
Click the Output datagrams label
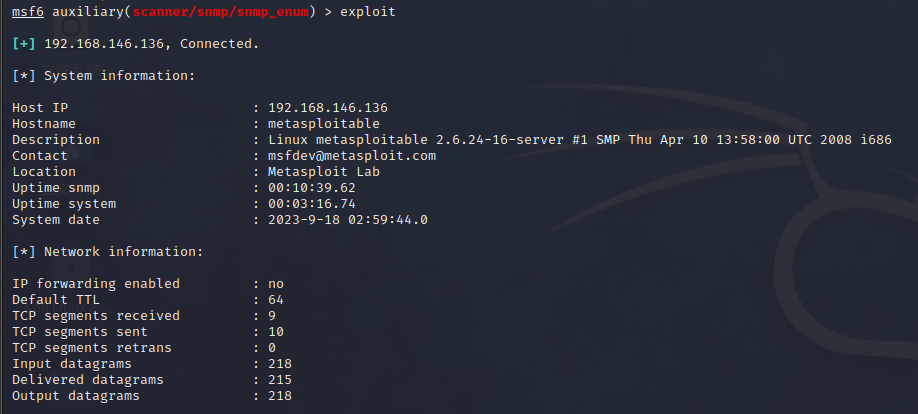click(x=76, y=396)
